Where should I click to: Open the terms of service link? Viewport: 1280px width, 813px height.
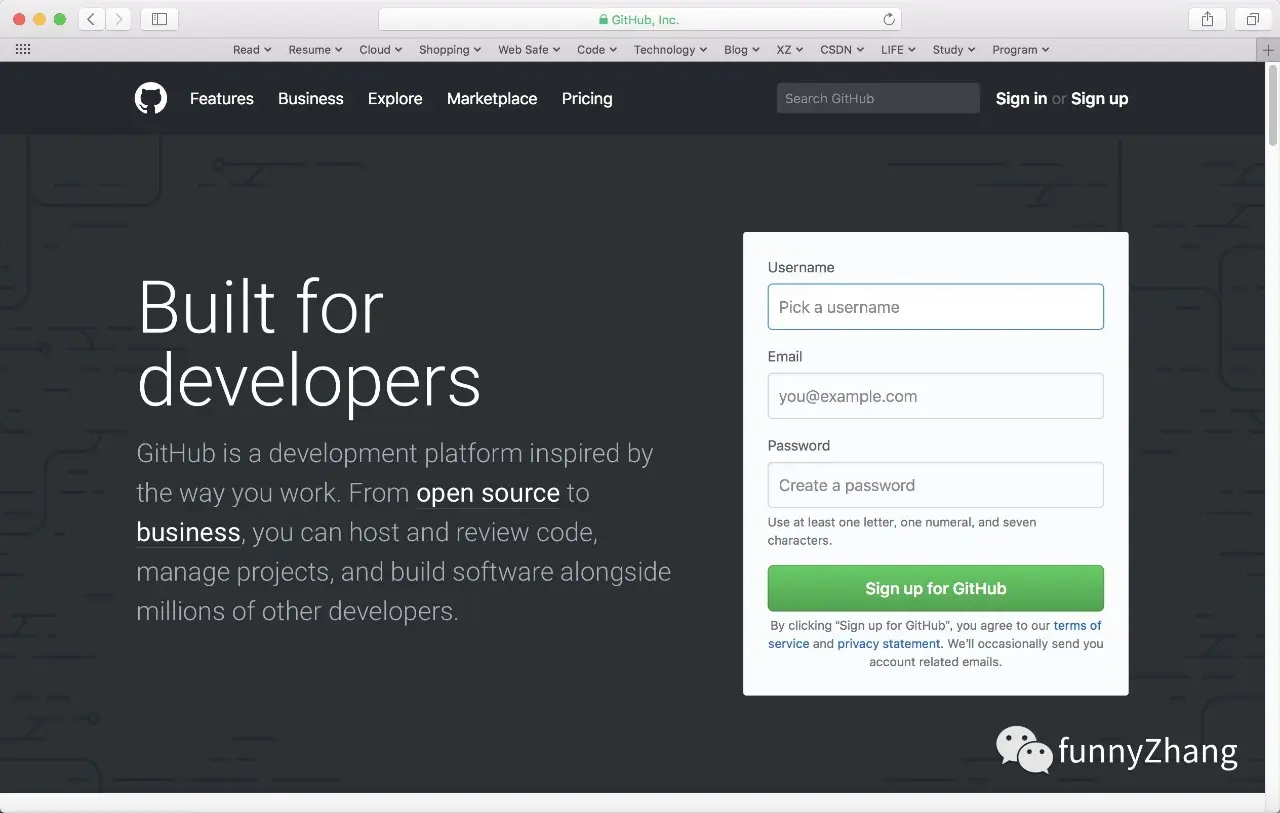point(935,635)
